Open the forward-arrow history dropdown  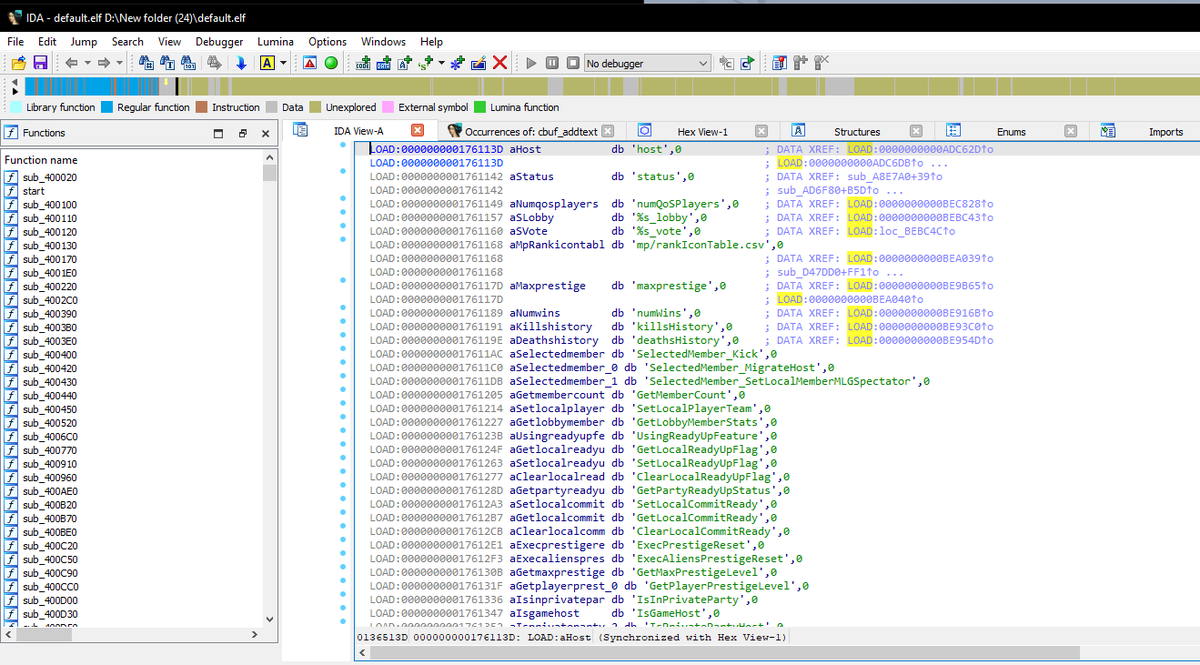click(x=120, y=63)
